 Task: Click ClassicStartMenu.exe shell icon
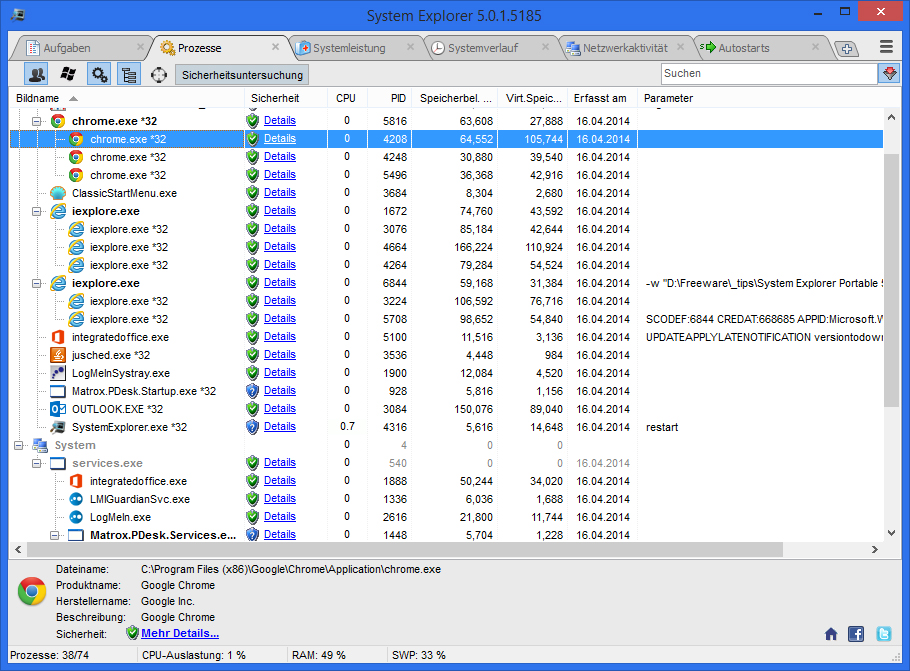tap(58, 193)
